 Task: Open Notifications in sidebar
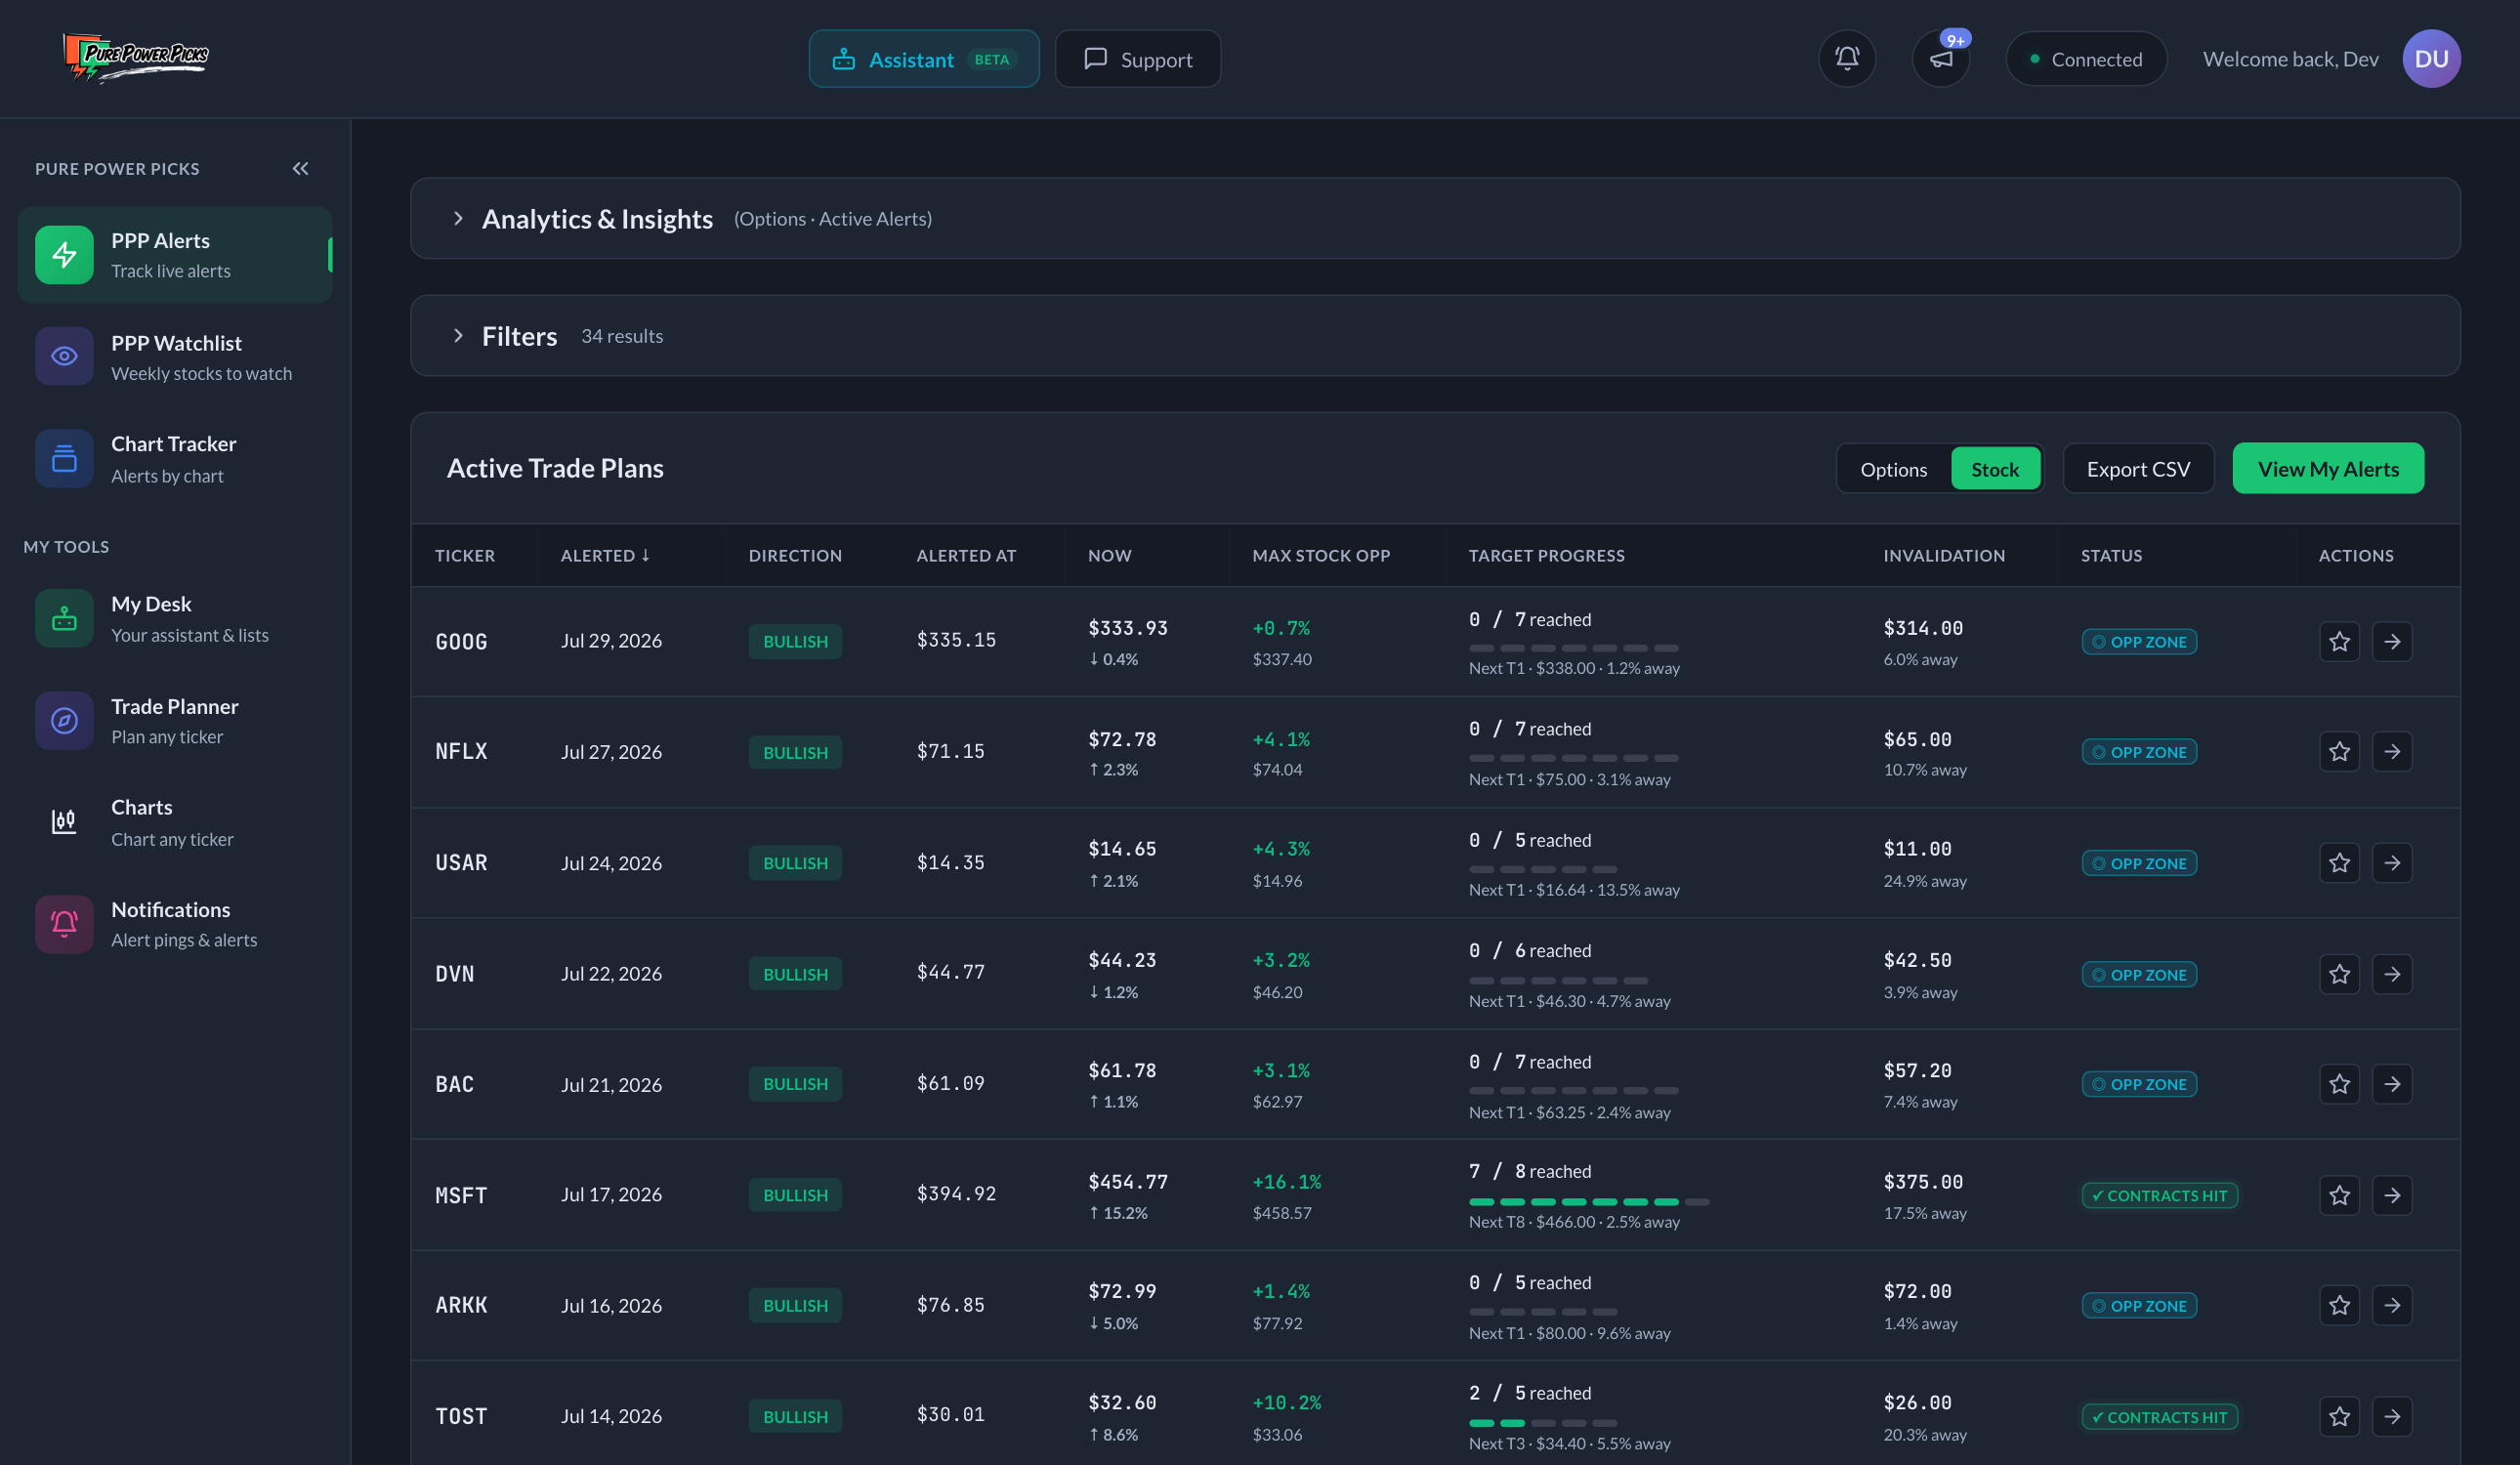pos(175,924)
